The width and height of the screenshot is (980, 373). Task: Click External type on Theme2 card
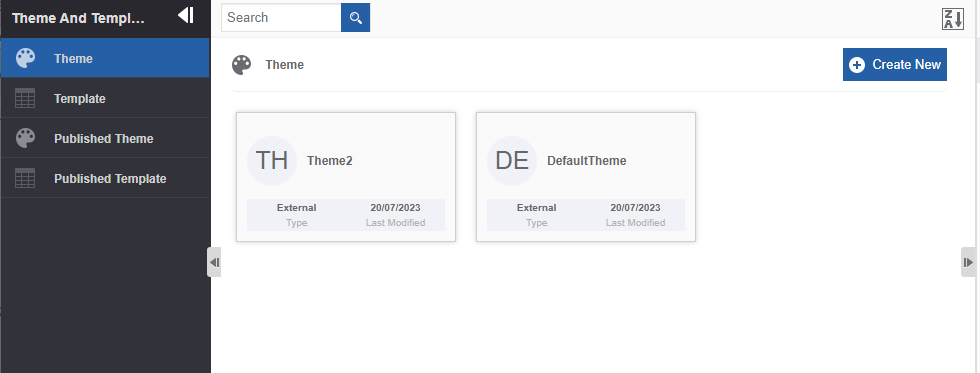pyautogui.click(x=296, y=207)
